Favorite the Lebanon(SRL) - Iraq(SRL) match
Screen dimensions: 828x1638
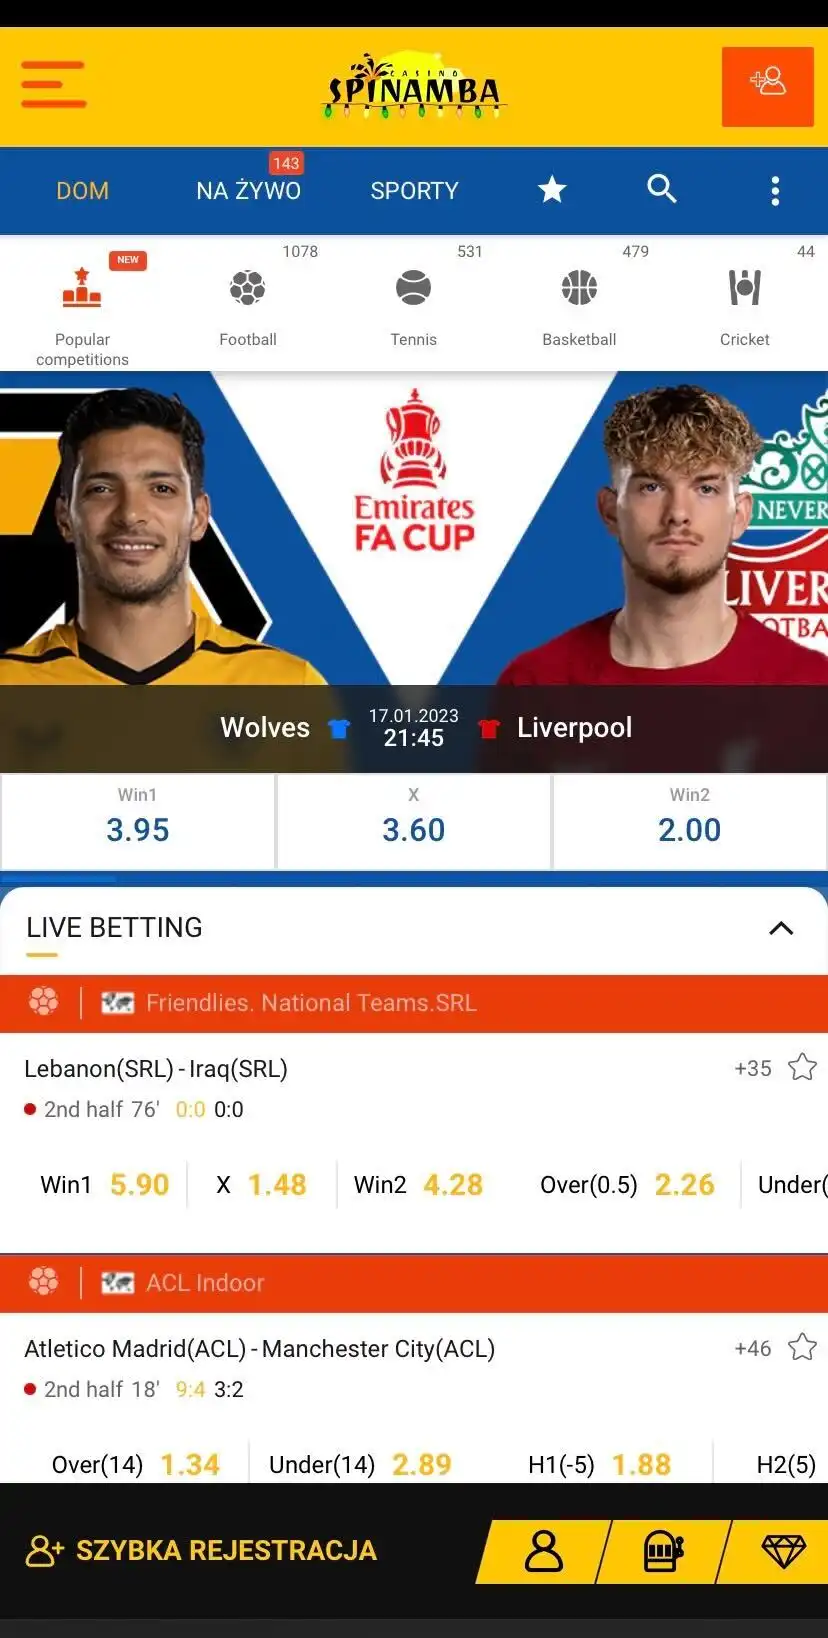pyautogui.click(x=802, y=1067)
